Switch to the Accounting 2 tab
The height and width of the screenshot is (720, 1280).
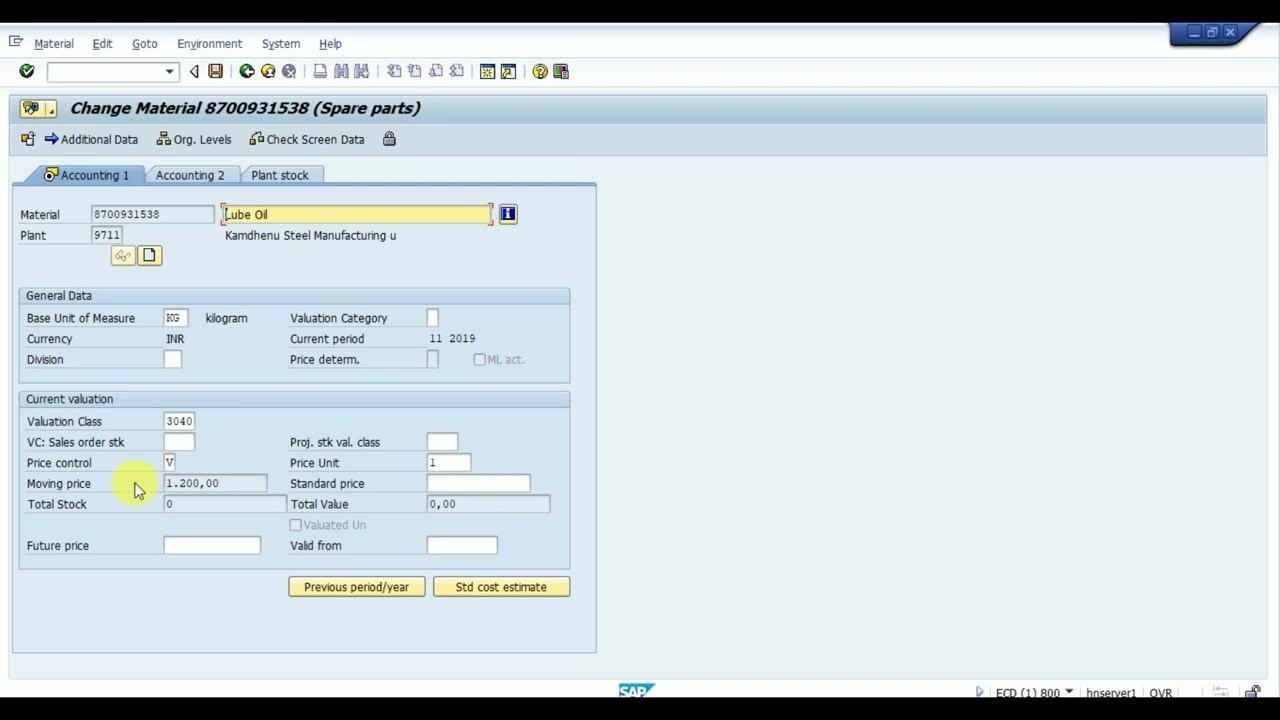pos(190,175)
